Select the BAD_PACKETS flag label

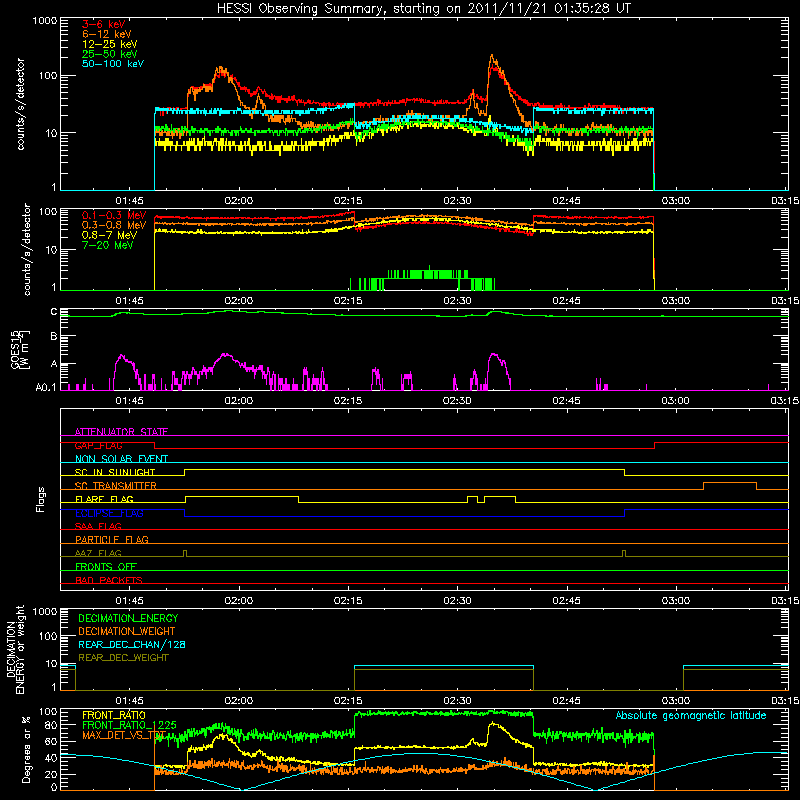point(109,580)
